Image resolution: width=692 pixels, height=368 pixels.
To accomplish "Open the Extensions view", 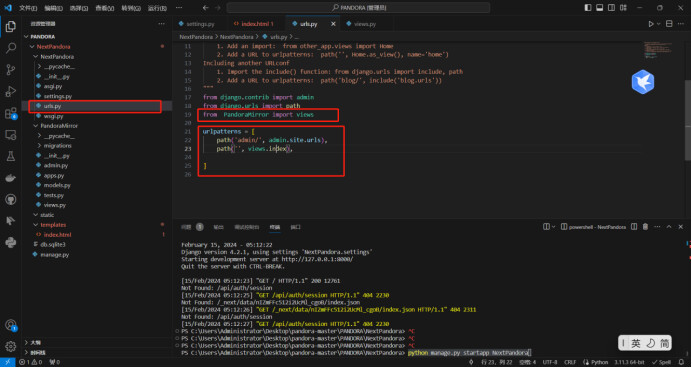I will 11,113.
